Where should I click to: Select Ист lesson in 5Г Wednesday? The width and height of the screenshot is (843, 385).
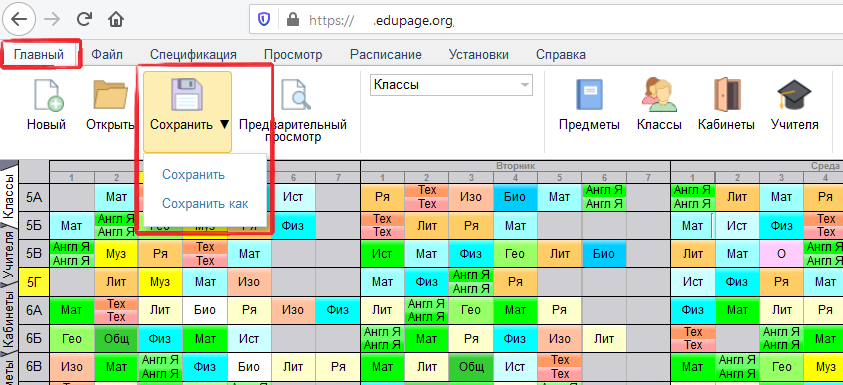tap(692, 282)
